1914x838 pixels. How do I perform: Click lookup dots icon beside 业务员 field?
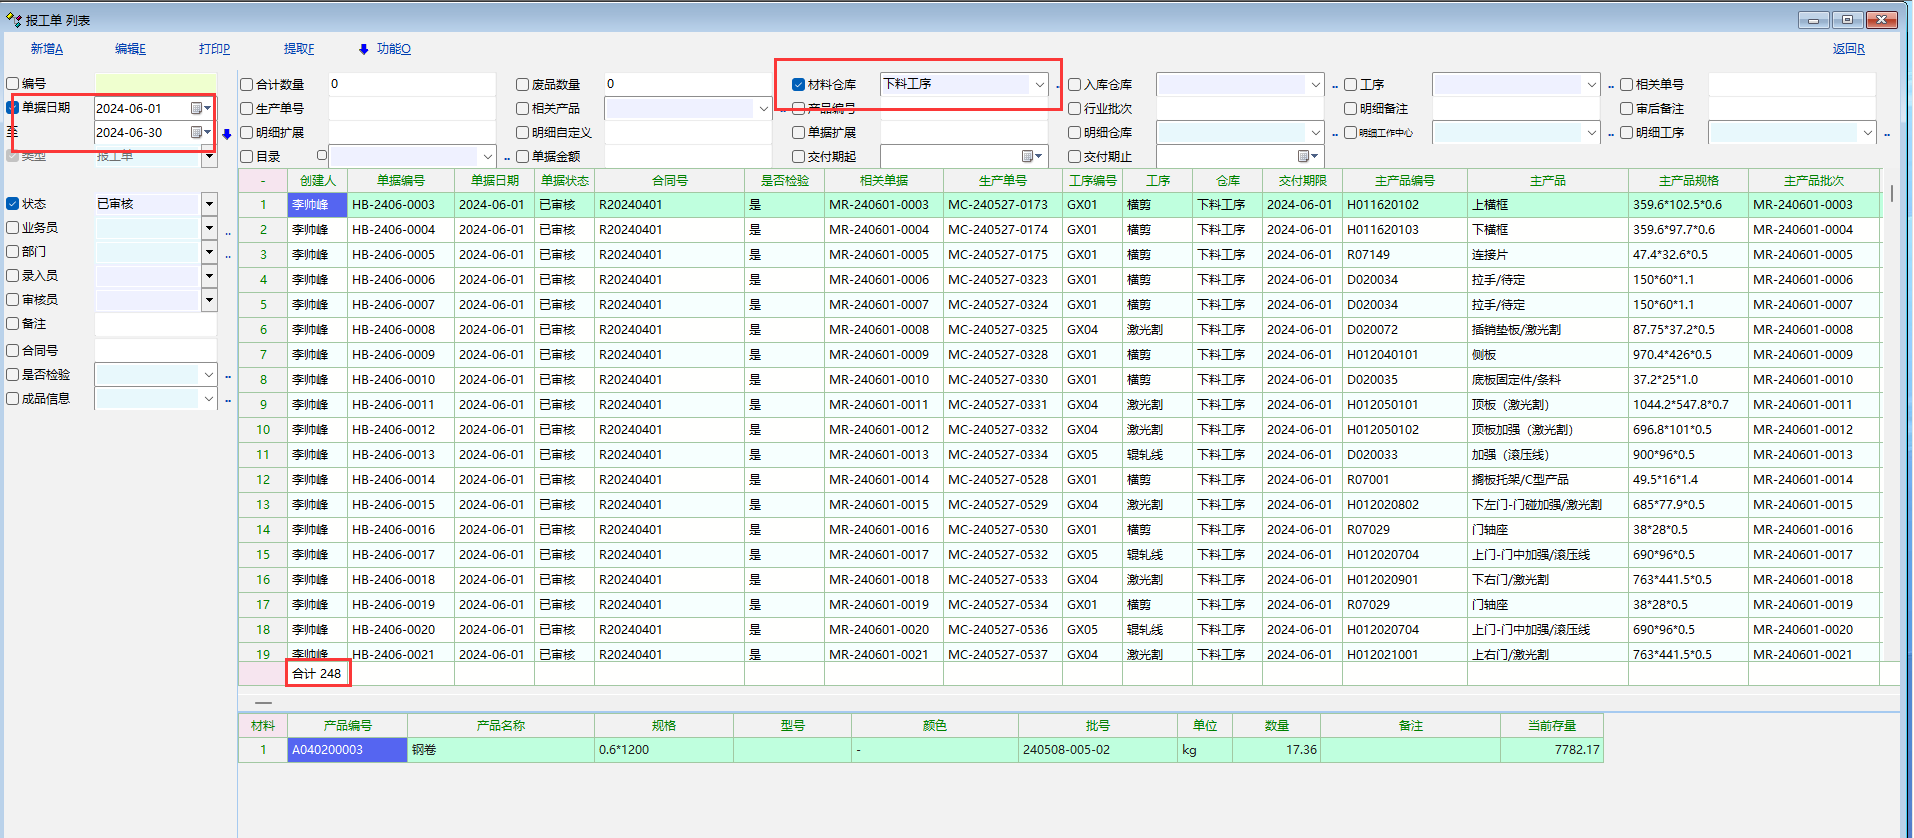point(228,233)
